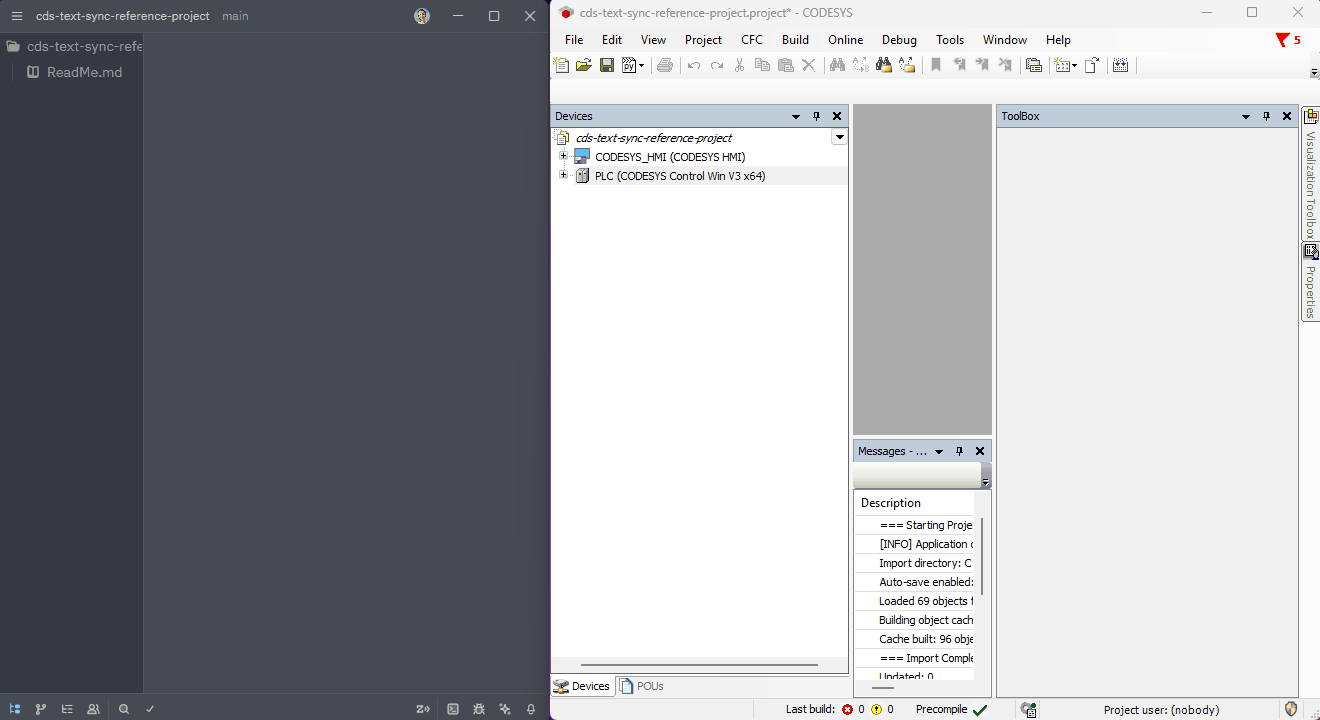Image resolution: width=1320 pixels, height=720 pixels.
Task: Open the ToolBox panel window position dropdown
Action: (1246, 116)
